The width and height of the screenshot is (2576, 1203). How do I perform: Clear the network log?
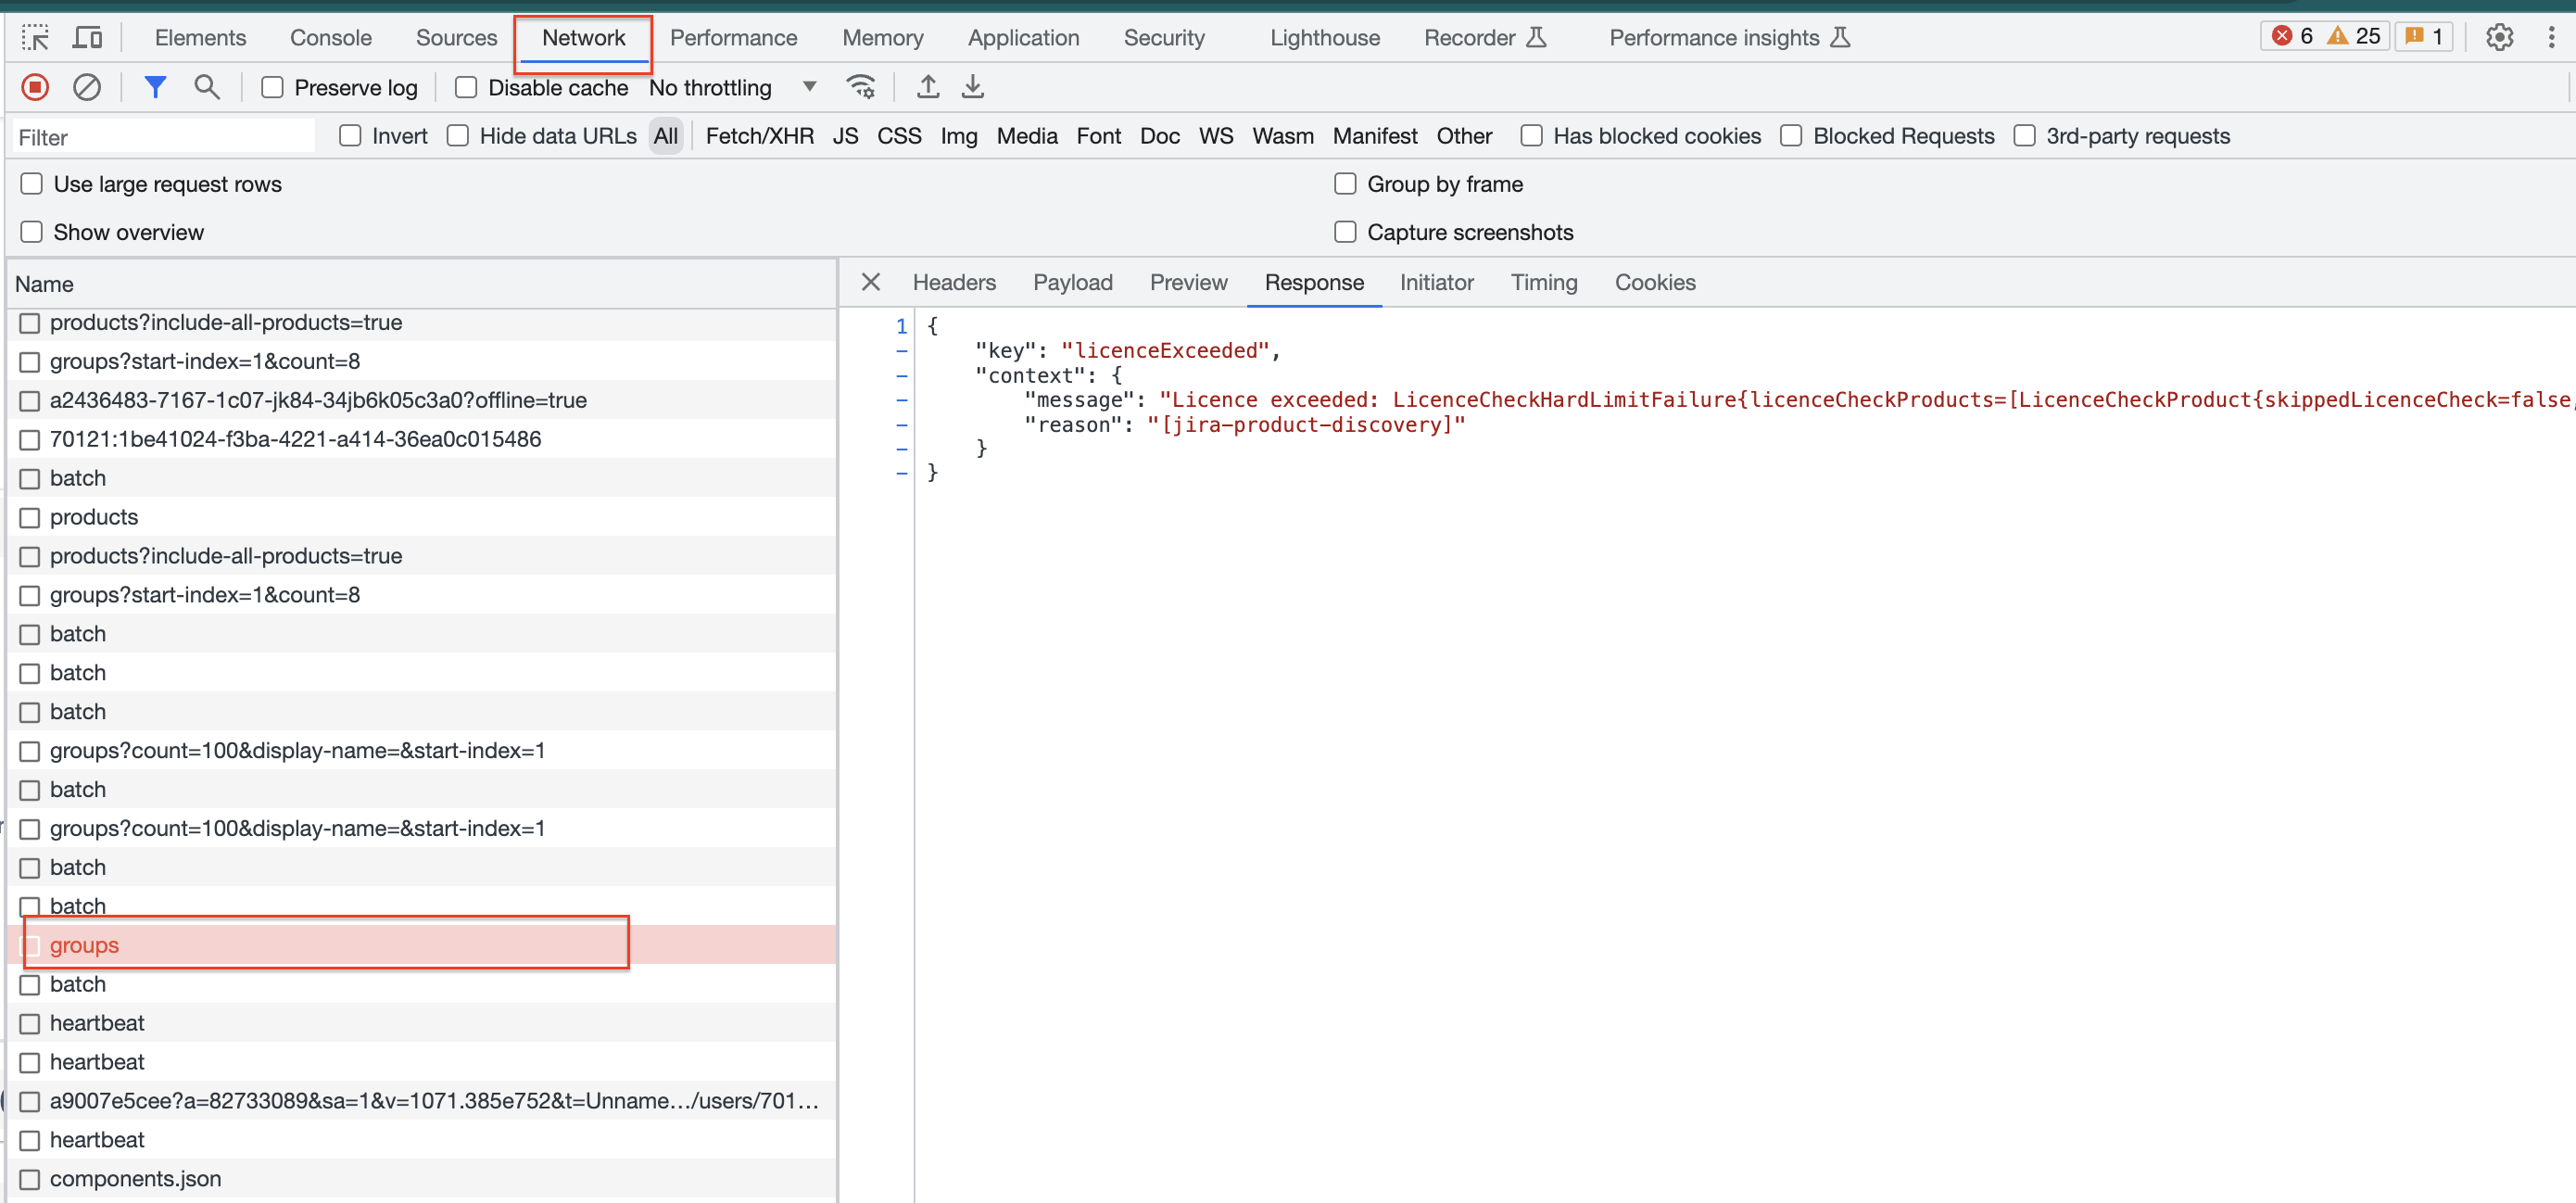tap(87, 88)
